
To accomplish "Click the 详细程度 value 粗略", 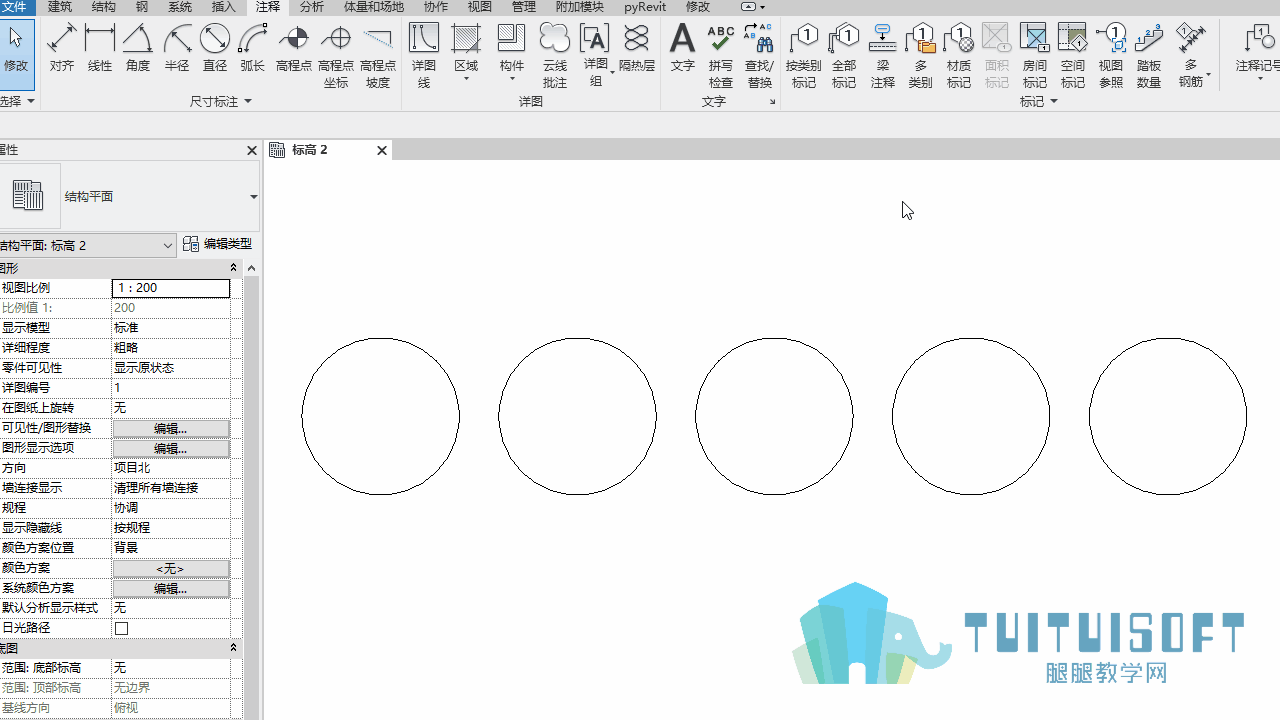I will [x=171, y=348].
